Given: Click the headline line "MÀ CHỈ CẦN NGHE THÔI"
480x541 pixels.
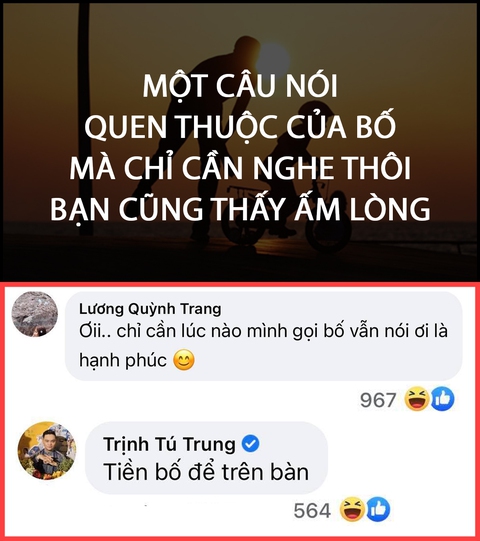Looking at the screenshot, I should 240,168.
